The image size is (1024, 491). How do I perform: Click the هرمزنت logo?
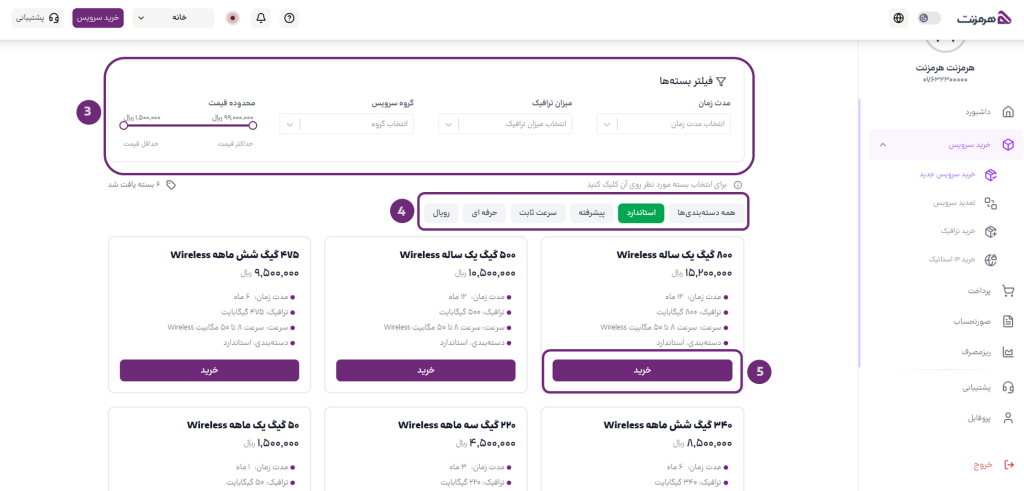tap(985, 18)
